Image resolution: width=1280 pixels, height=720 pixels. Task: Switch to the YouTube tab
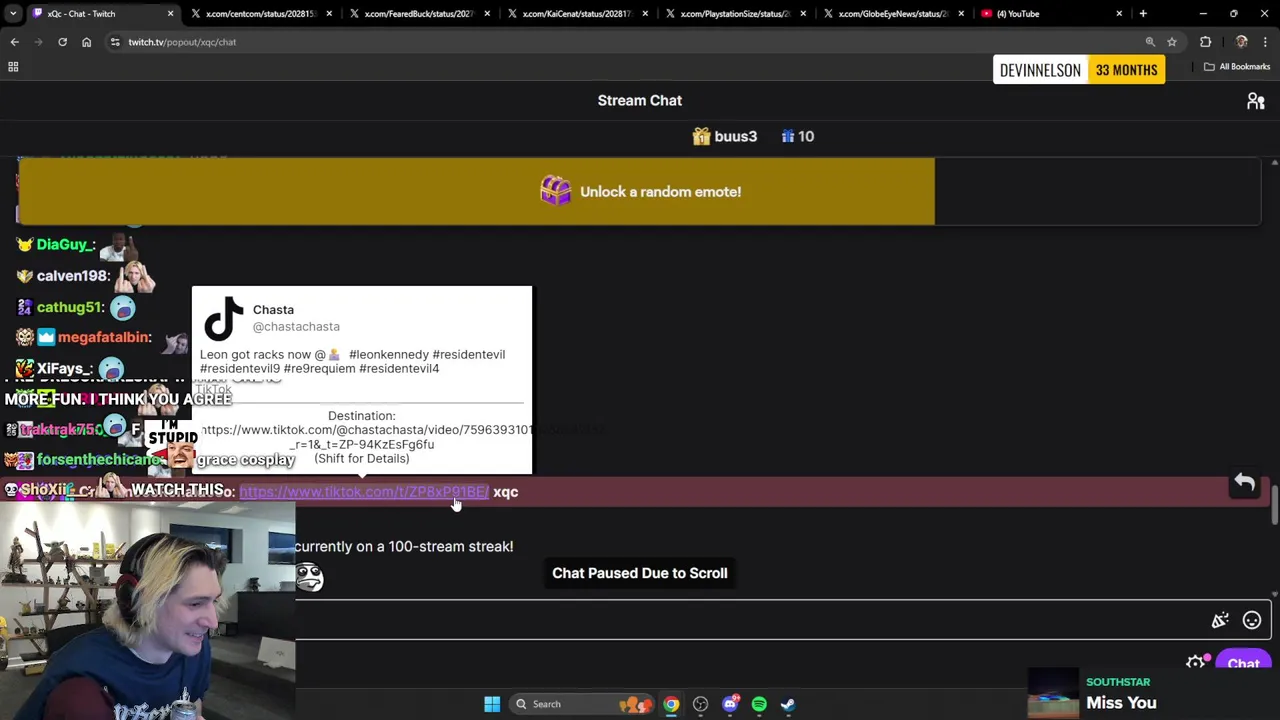tap(1052, 14)
